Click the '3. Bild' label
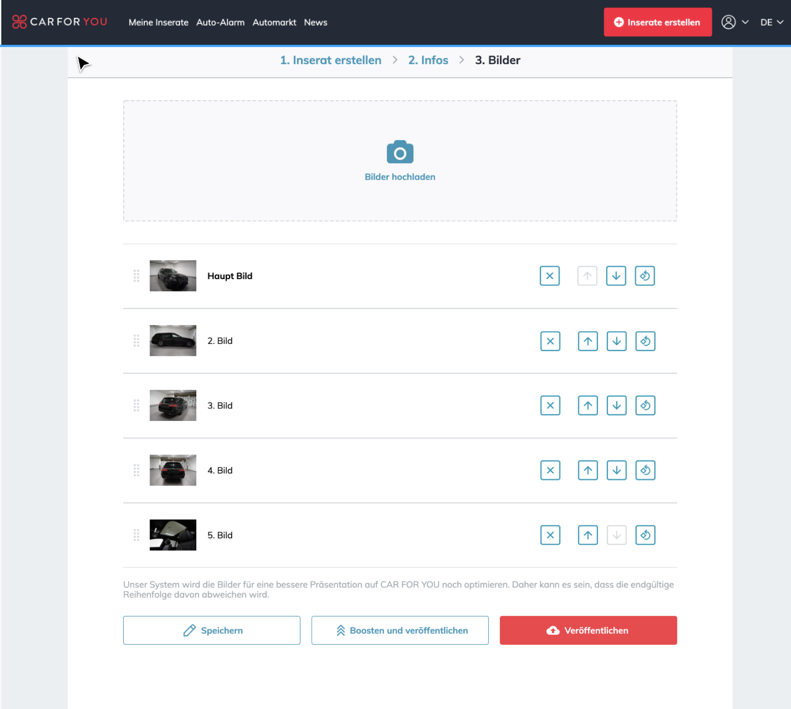791x709 pixels. pos(220,406)
